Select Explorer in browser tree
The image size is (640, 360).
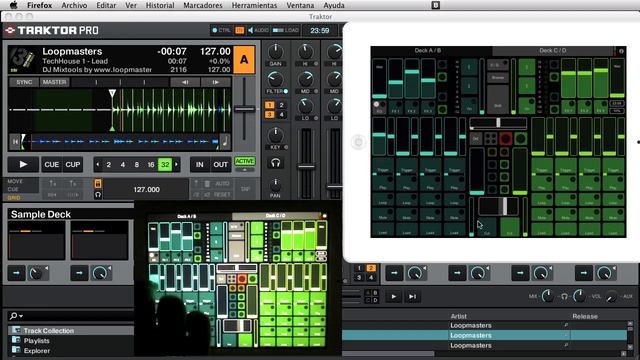pyautogui.click(x=37, y=351)
